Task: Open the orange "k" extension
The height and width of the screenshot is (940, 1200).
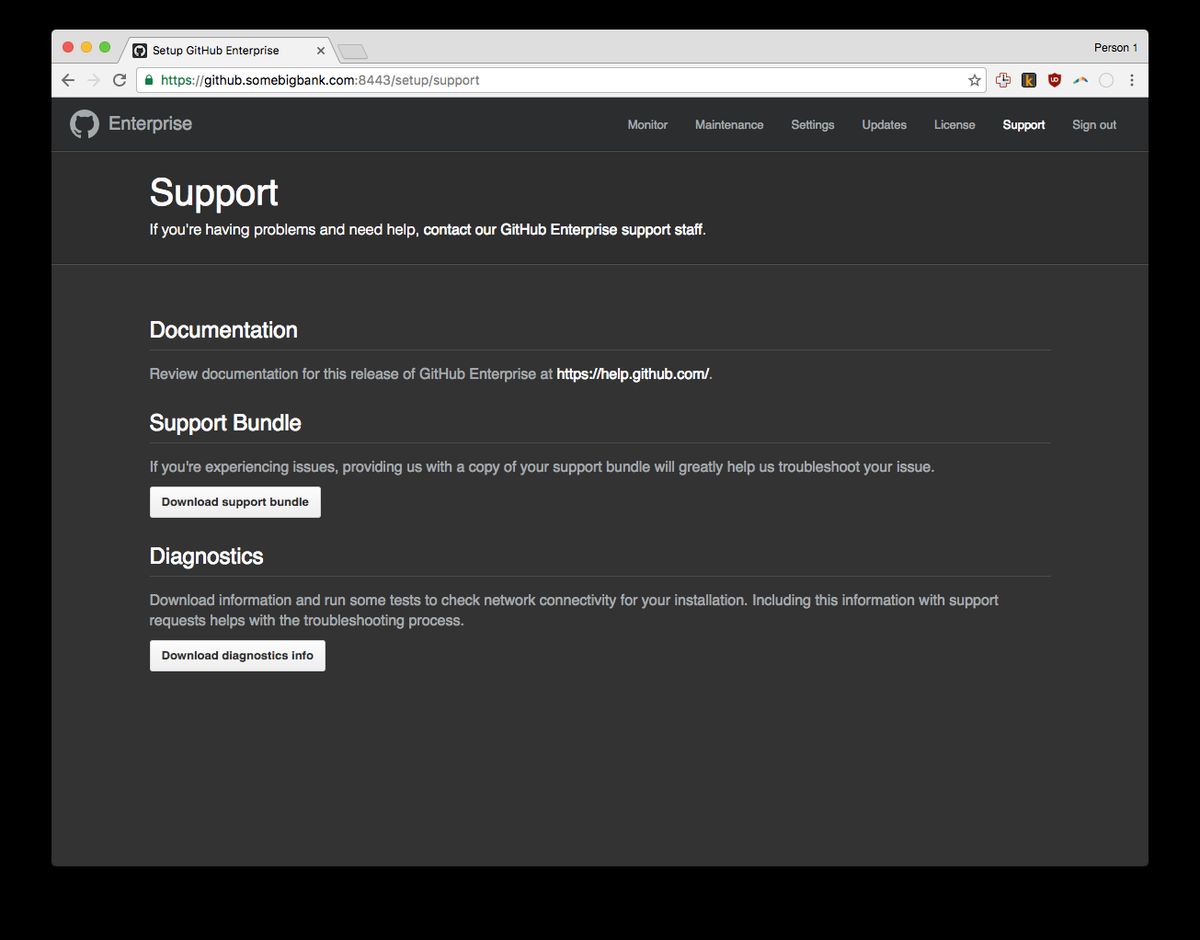Action: click(1028, 80)
